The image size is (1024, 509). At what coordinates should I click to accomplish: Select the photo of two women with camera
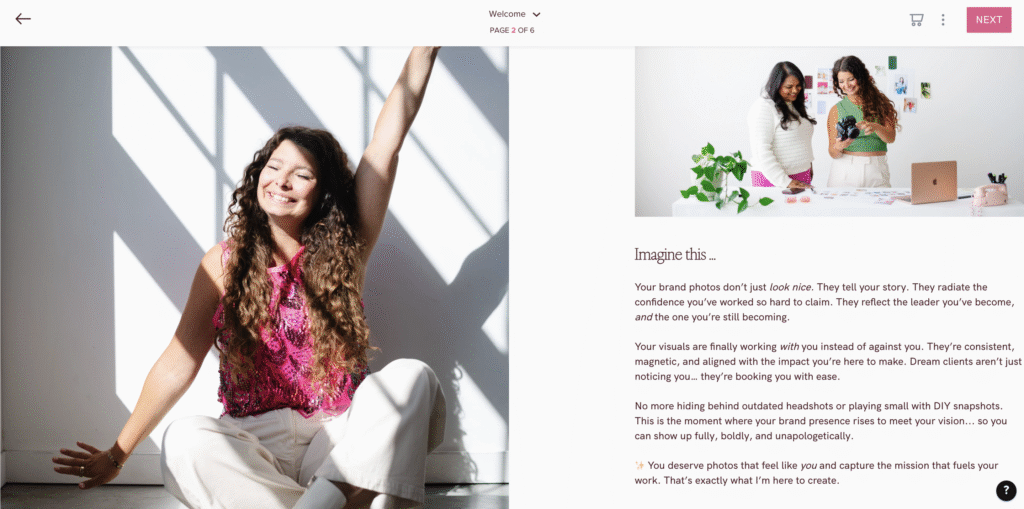(x=829, y=131)
